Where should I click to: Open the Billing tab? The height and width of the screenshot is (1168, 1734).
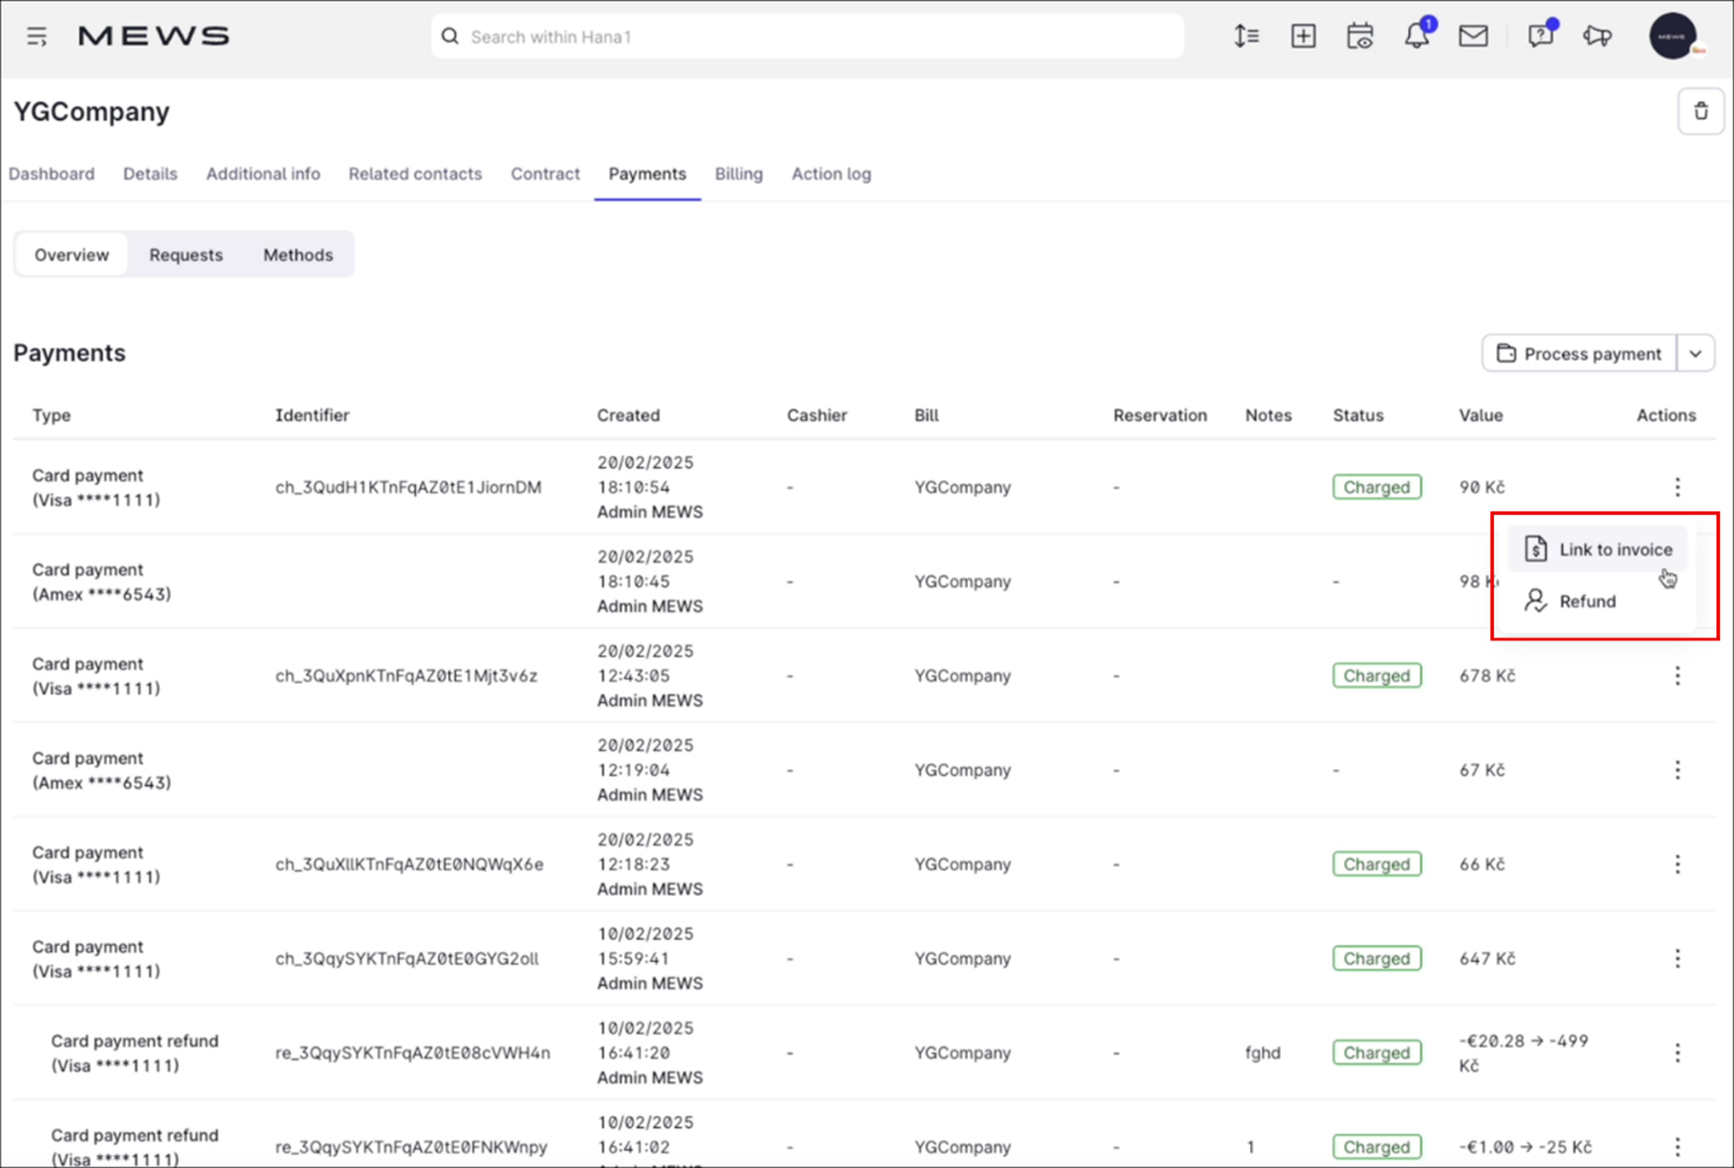pyautogui.click(x=738, y=174)
